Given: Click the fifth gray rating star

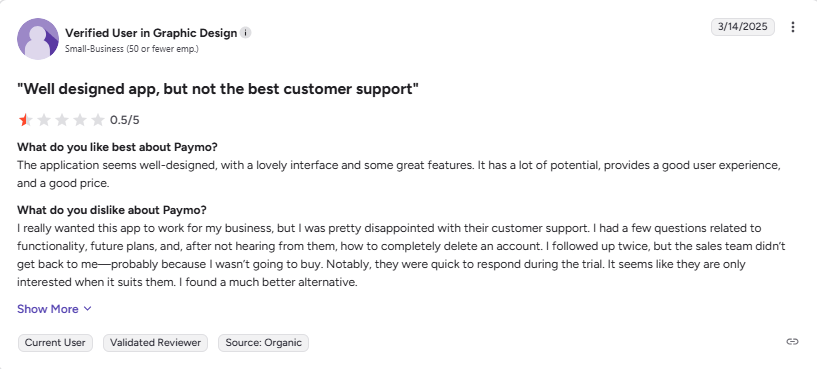Looking at the screenshot, I should [98, 120].
